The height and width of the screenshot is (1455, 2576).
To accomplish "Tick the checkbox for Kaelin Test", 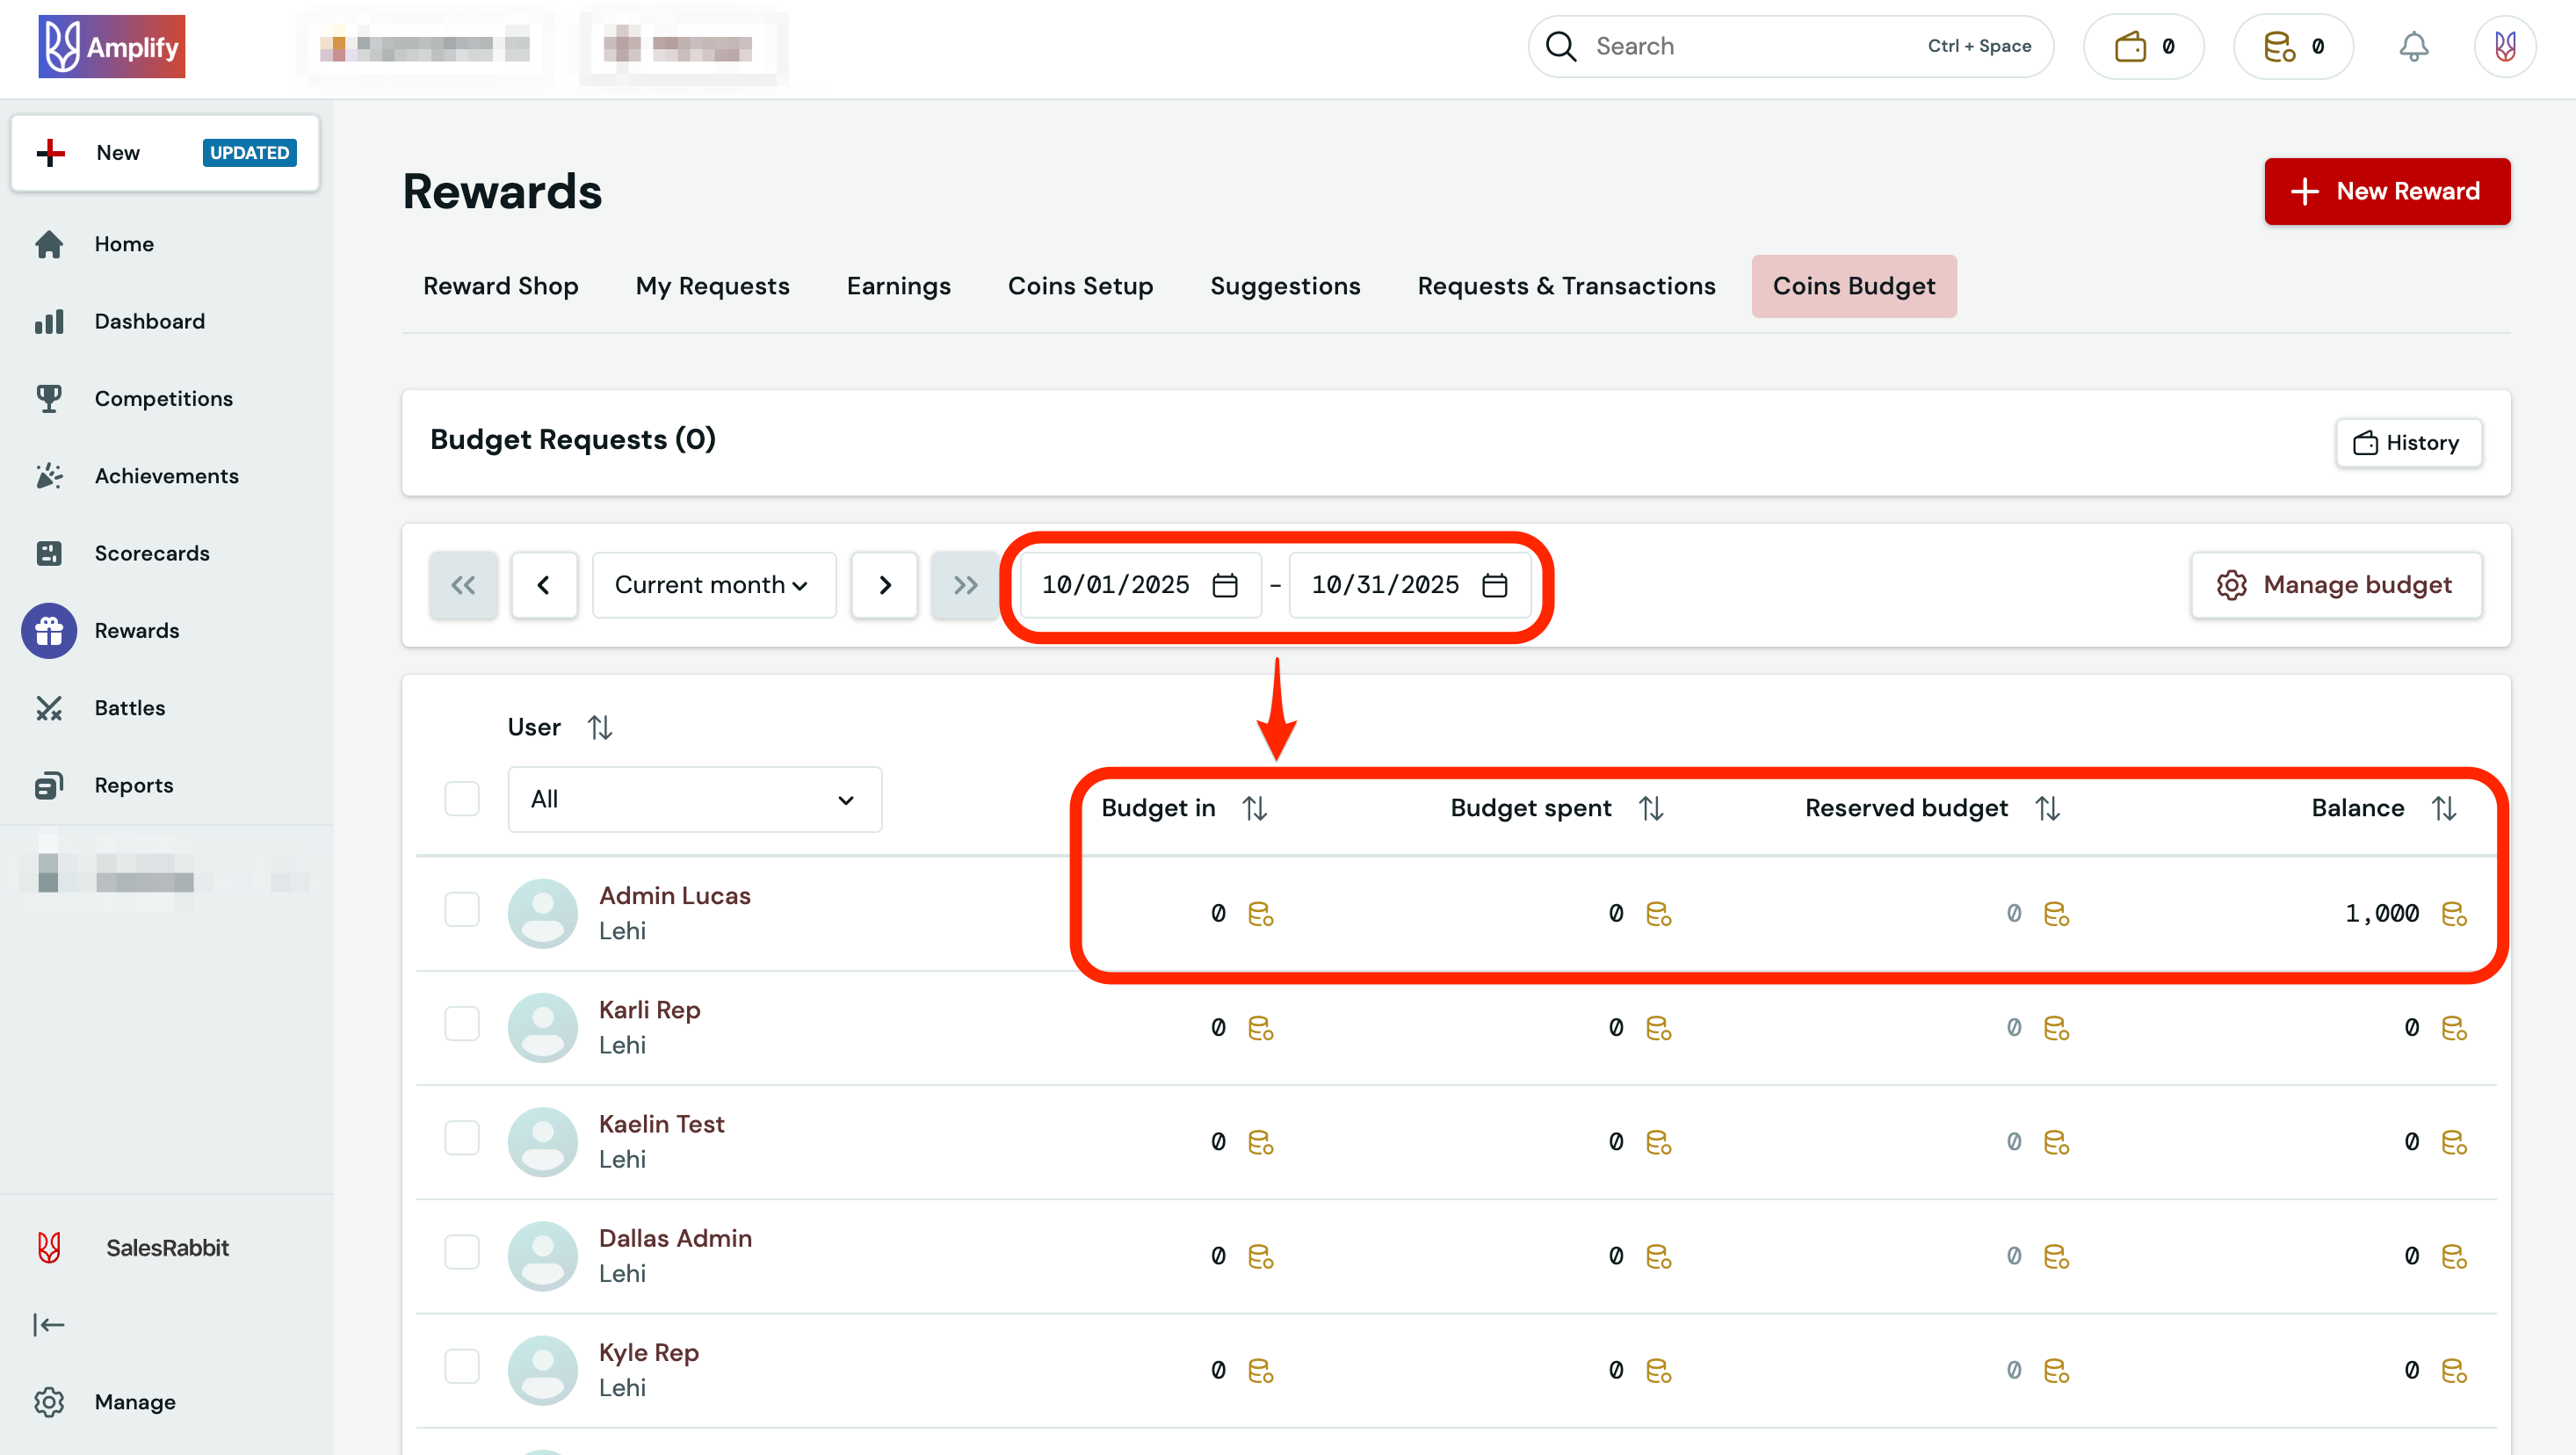I will pyautogui.click(x=461, y=1137).
